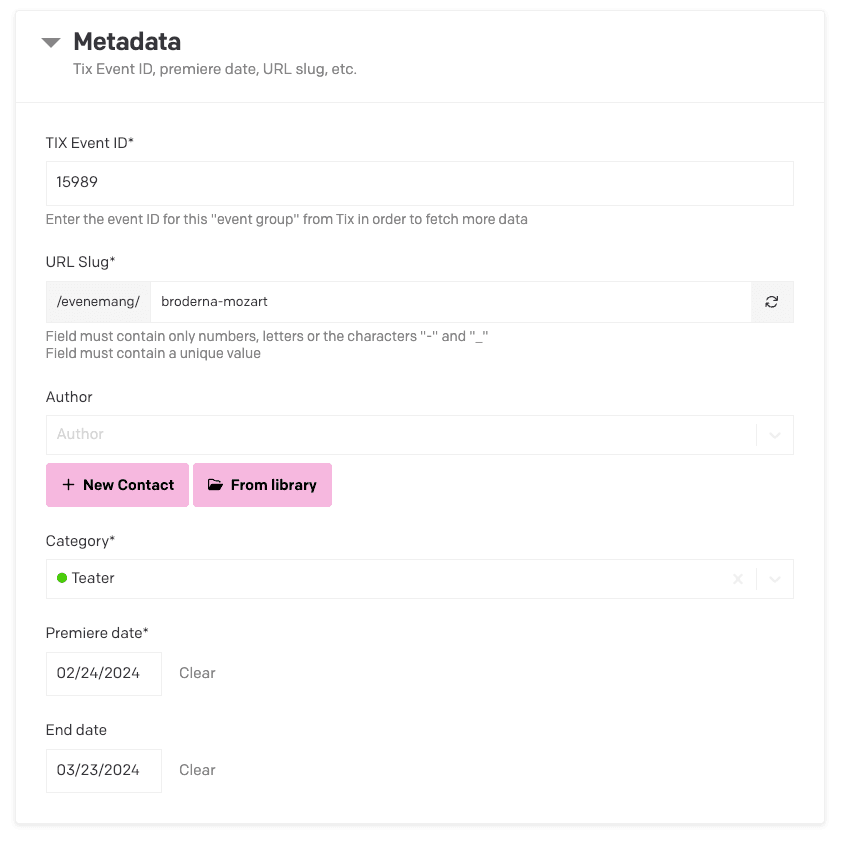Click the End date input
Screen dimensions: 843x841
pyautogui.click(x=104, y=771)
